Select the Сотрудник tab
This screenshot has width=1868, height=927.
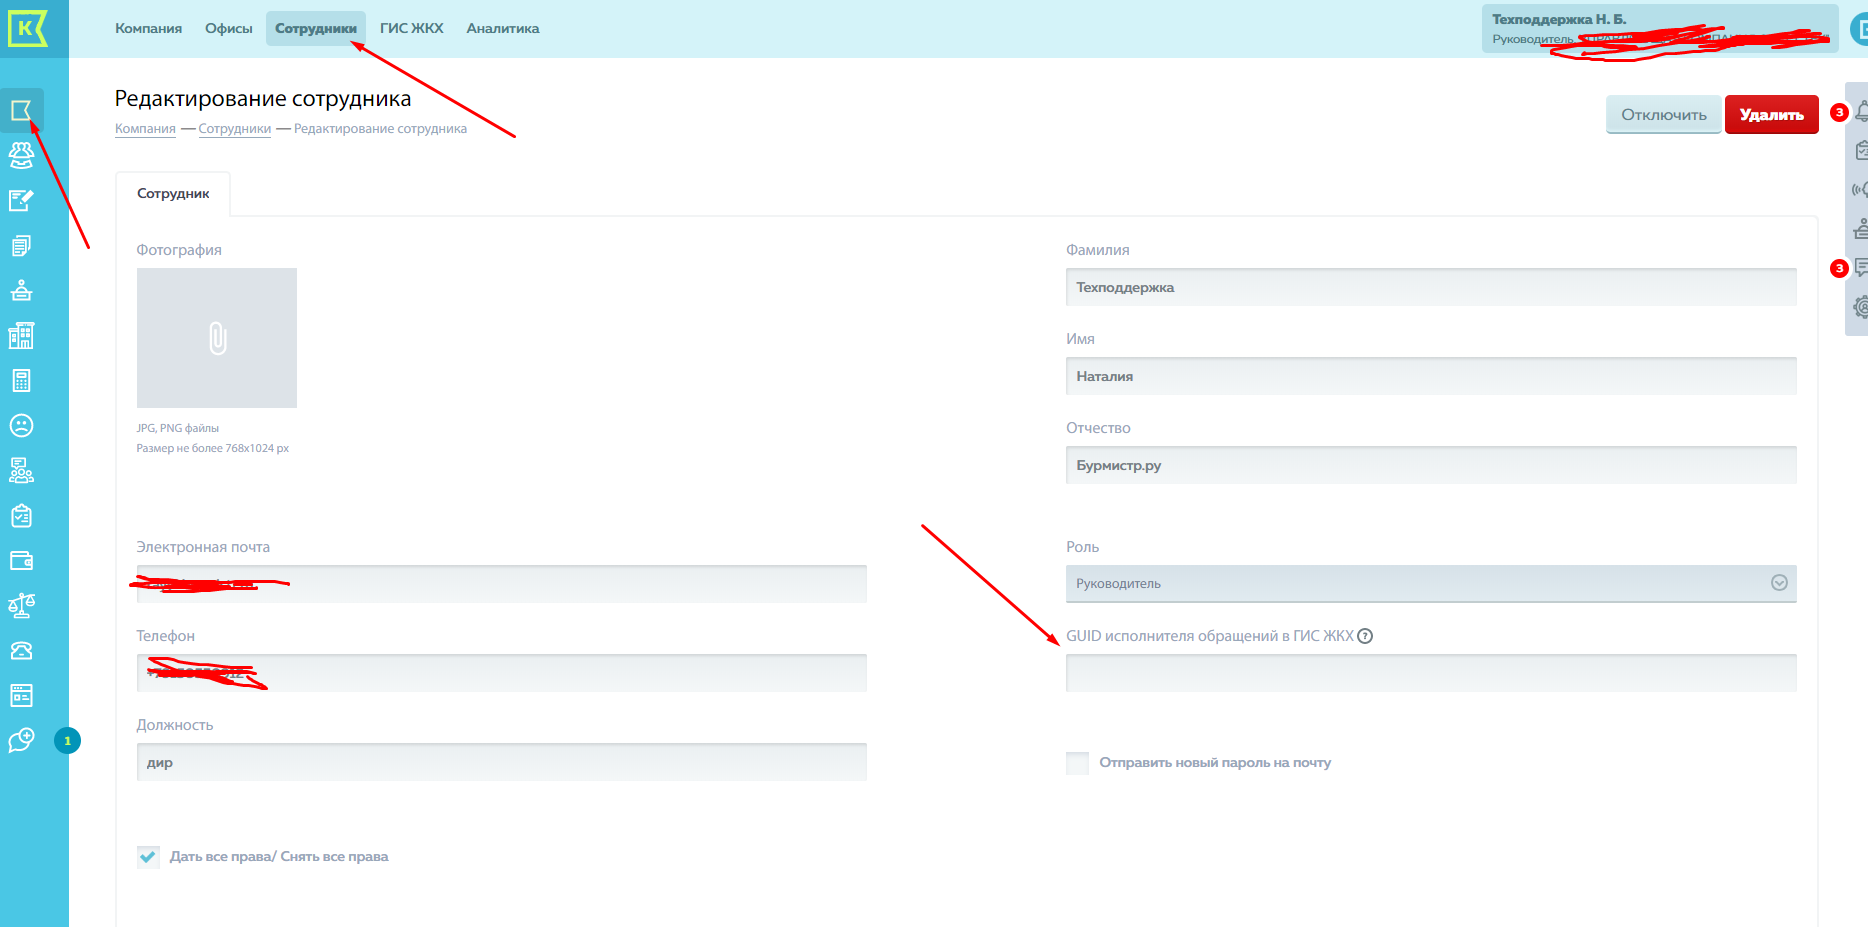click(x=173, y=194)
